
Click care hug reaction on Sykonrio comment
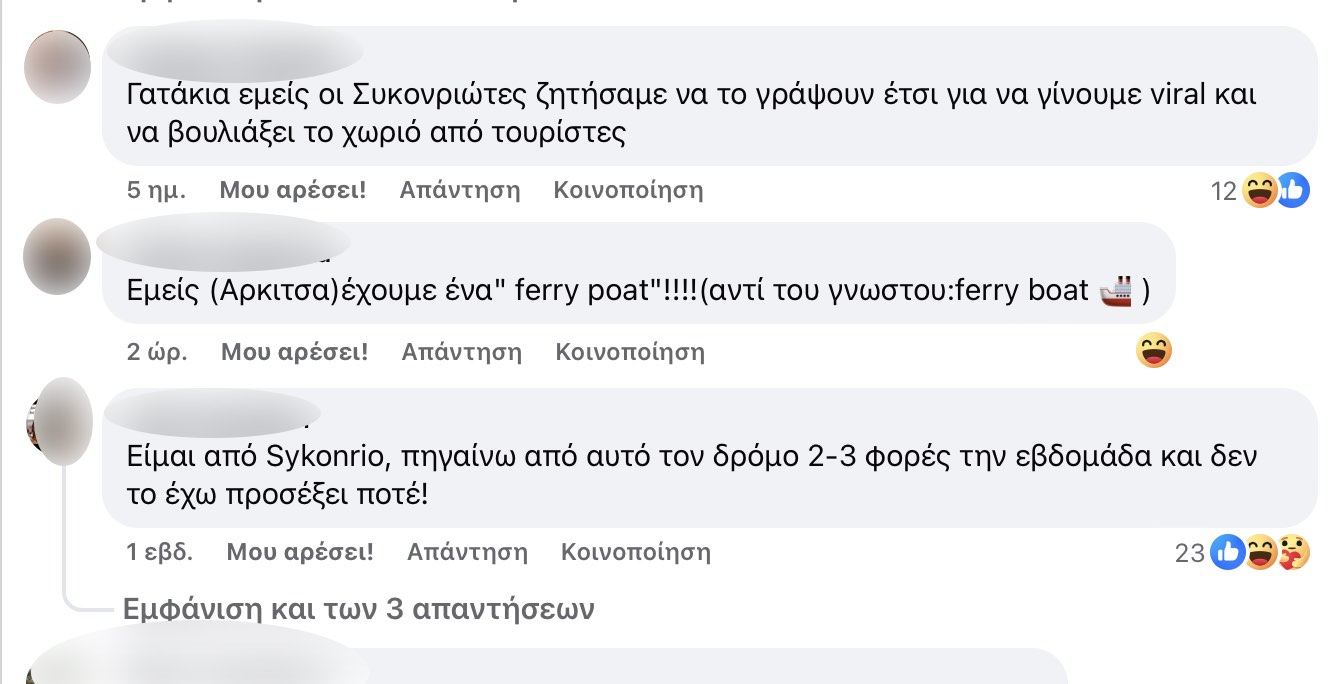[1293, 552]
